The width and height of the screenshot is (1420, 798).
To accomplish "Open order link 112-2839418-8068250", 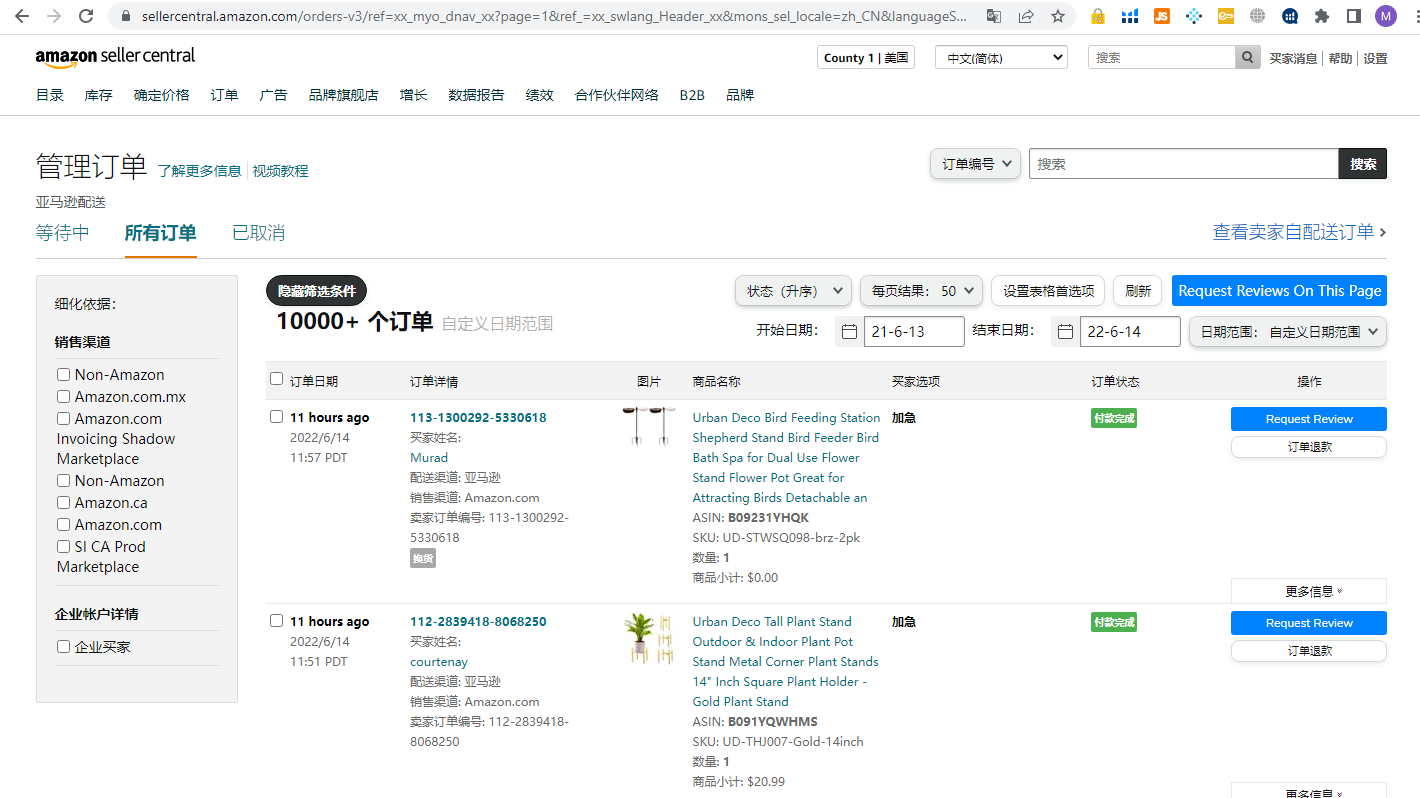I will [478, 621].
